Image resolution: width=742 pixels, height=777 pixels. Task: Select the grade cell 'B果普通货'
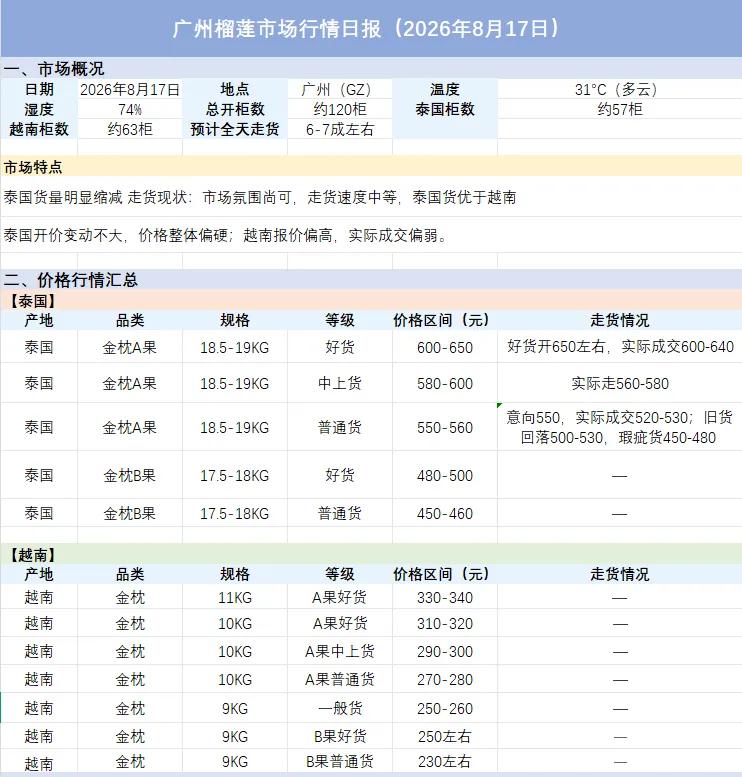[340, 762]
